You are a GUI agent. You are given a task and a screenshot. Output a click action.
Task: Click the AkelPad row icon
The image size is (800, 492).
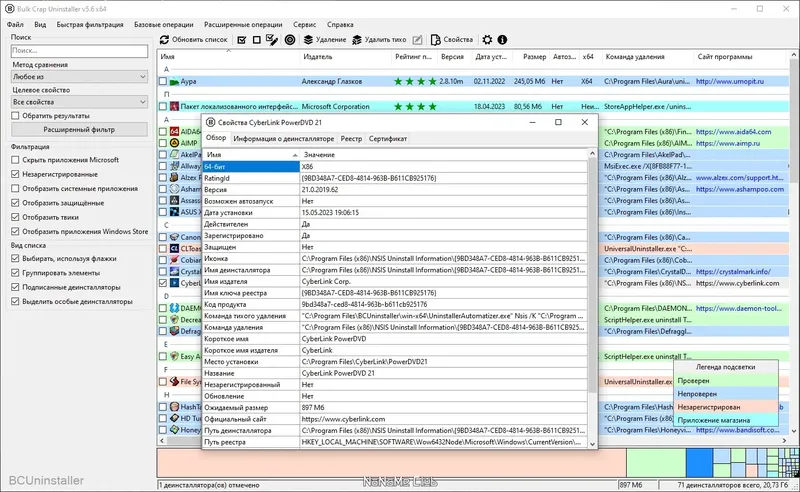coord(174,154)
